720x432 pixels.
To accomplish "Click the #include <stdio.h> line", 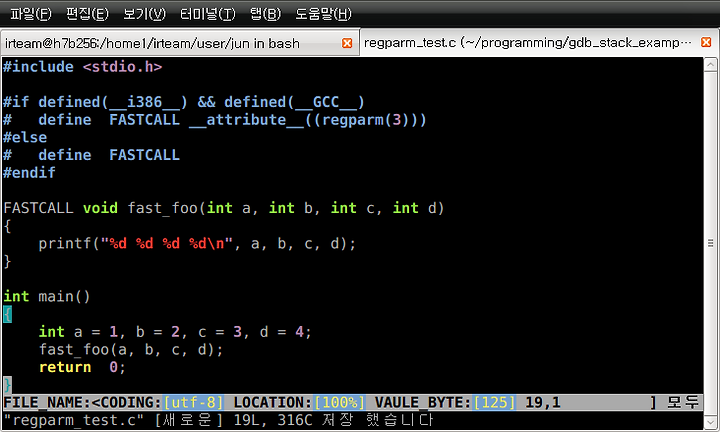I will 83,67.
